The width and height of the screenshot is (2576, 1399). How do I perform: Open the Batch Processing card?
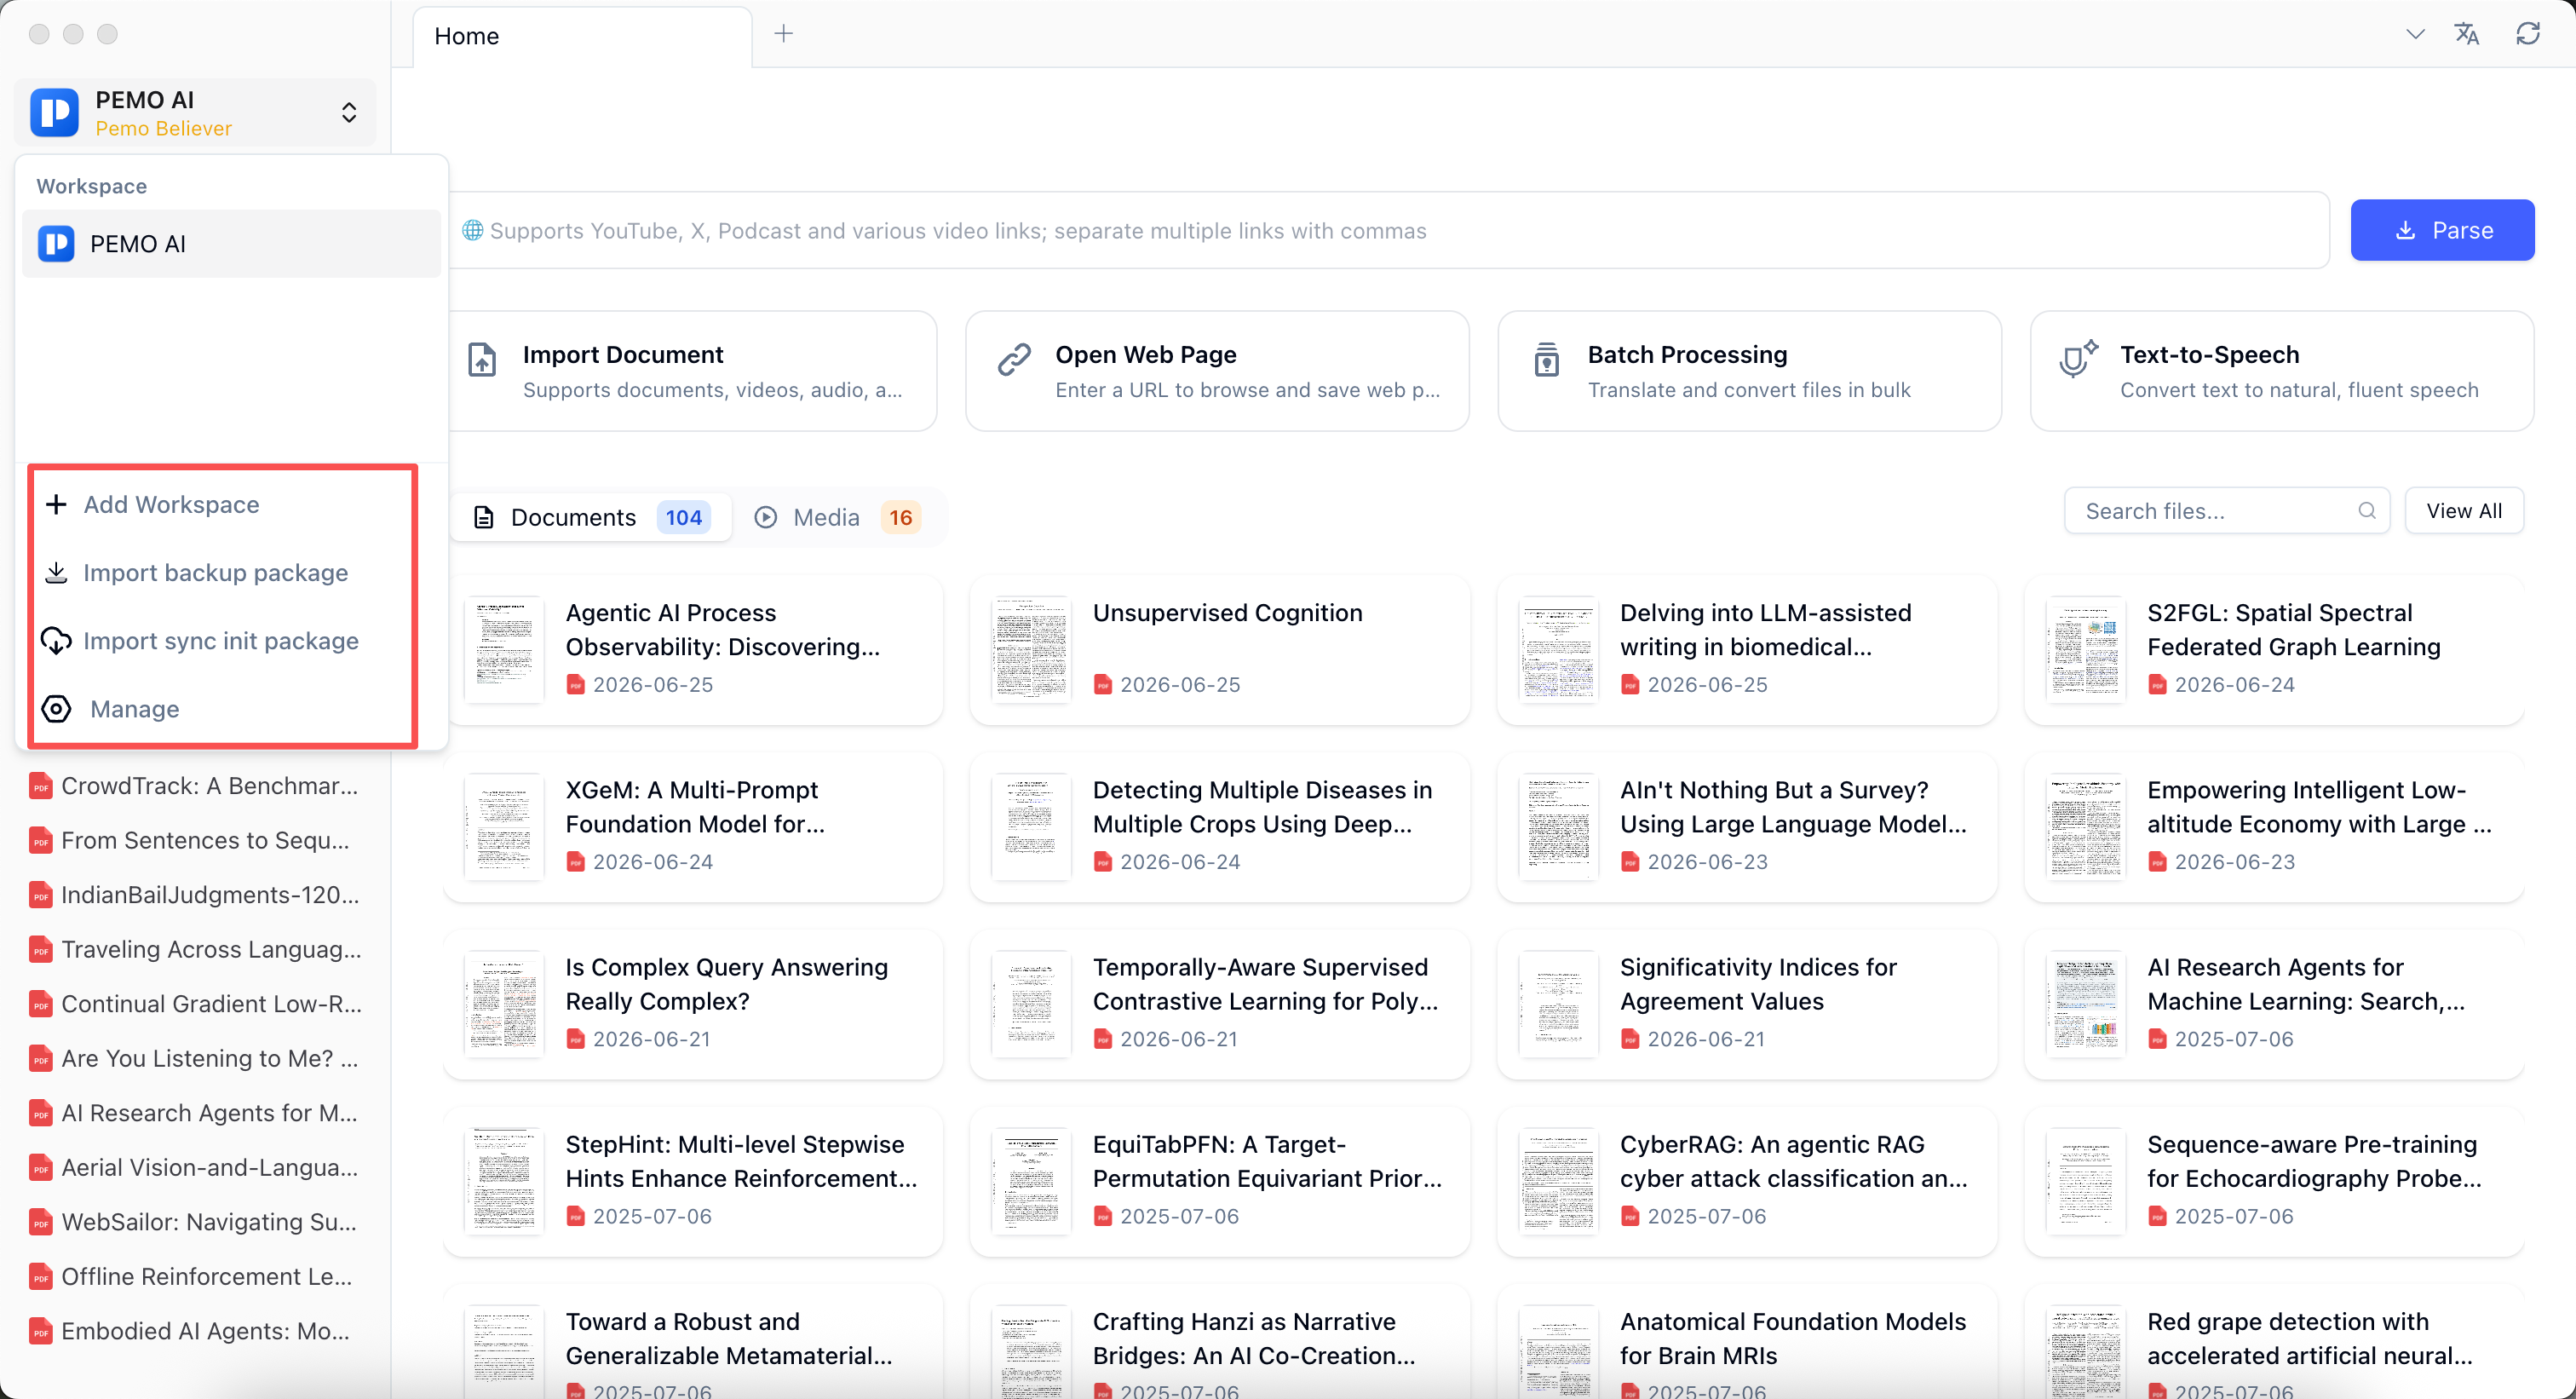(1749, 371)
